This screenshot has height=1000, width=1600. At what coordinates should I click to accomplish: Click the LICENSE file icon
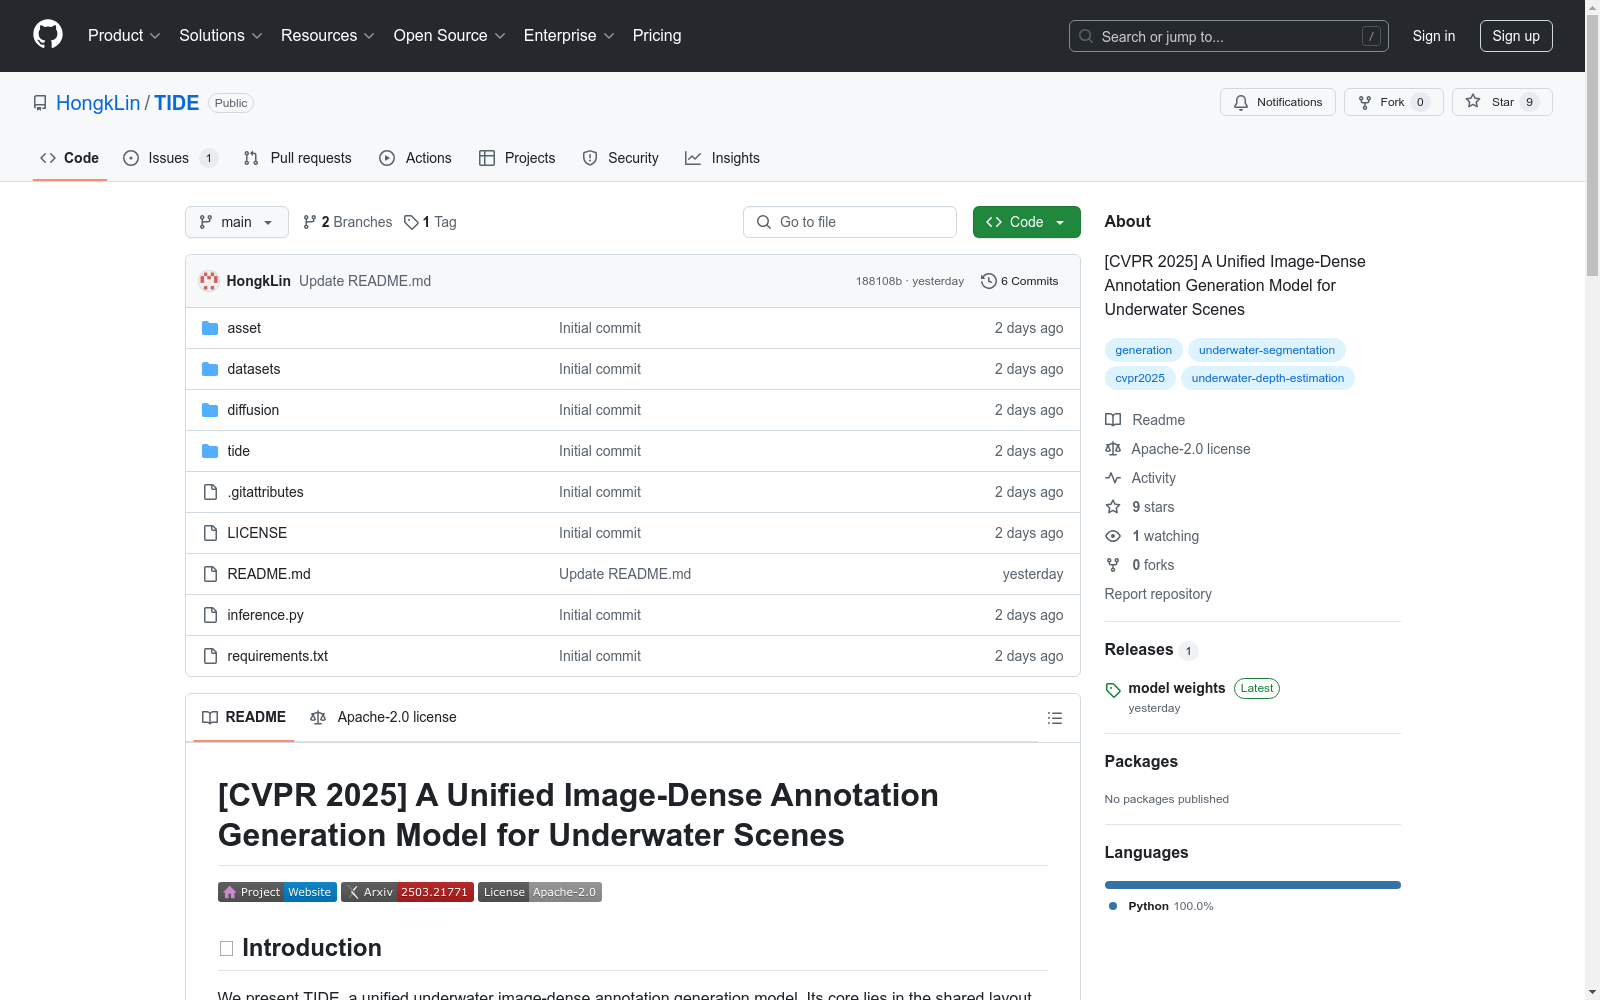(210, 533)
